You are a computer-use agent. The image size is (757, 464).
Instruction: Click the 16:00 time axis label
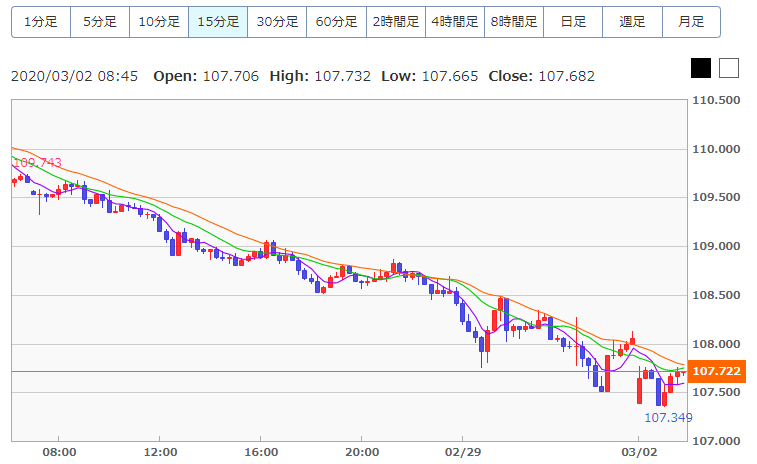261,452
